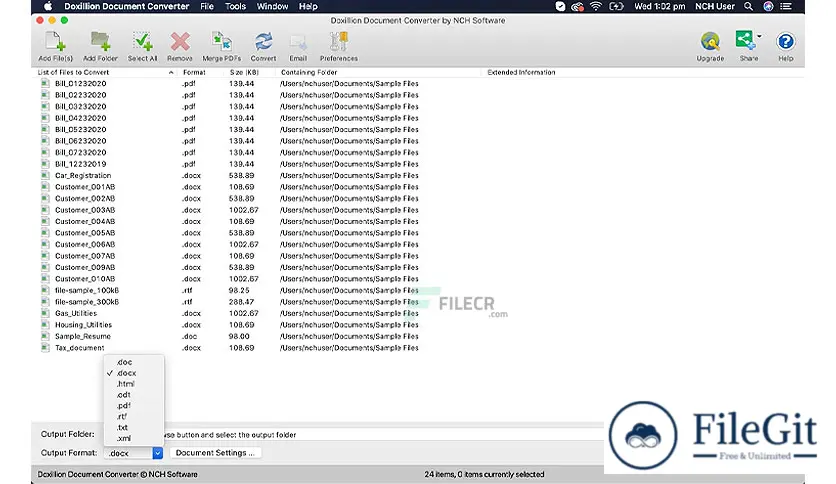This screenshot has height=484, width=836.
Task: Open the Tools menu
Action: pos(235,6)
